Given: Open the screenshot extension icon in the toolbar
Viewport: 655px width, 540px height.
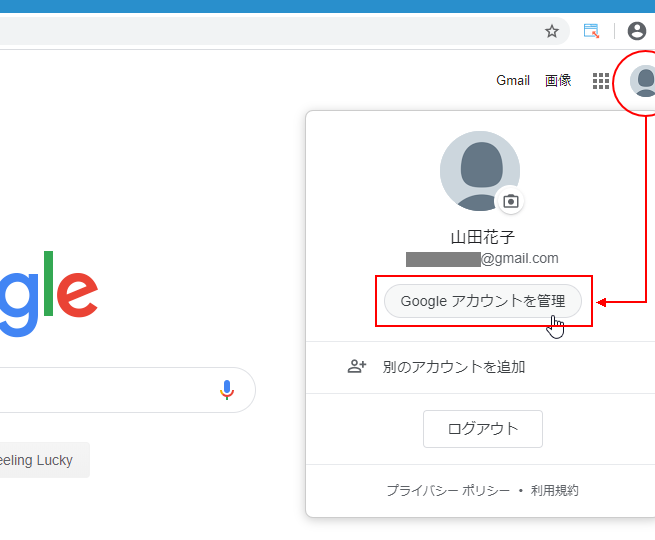Looking at the screenshot, I should 591,31.
